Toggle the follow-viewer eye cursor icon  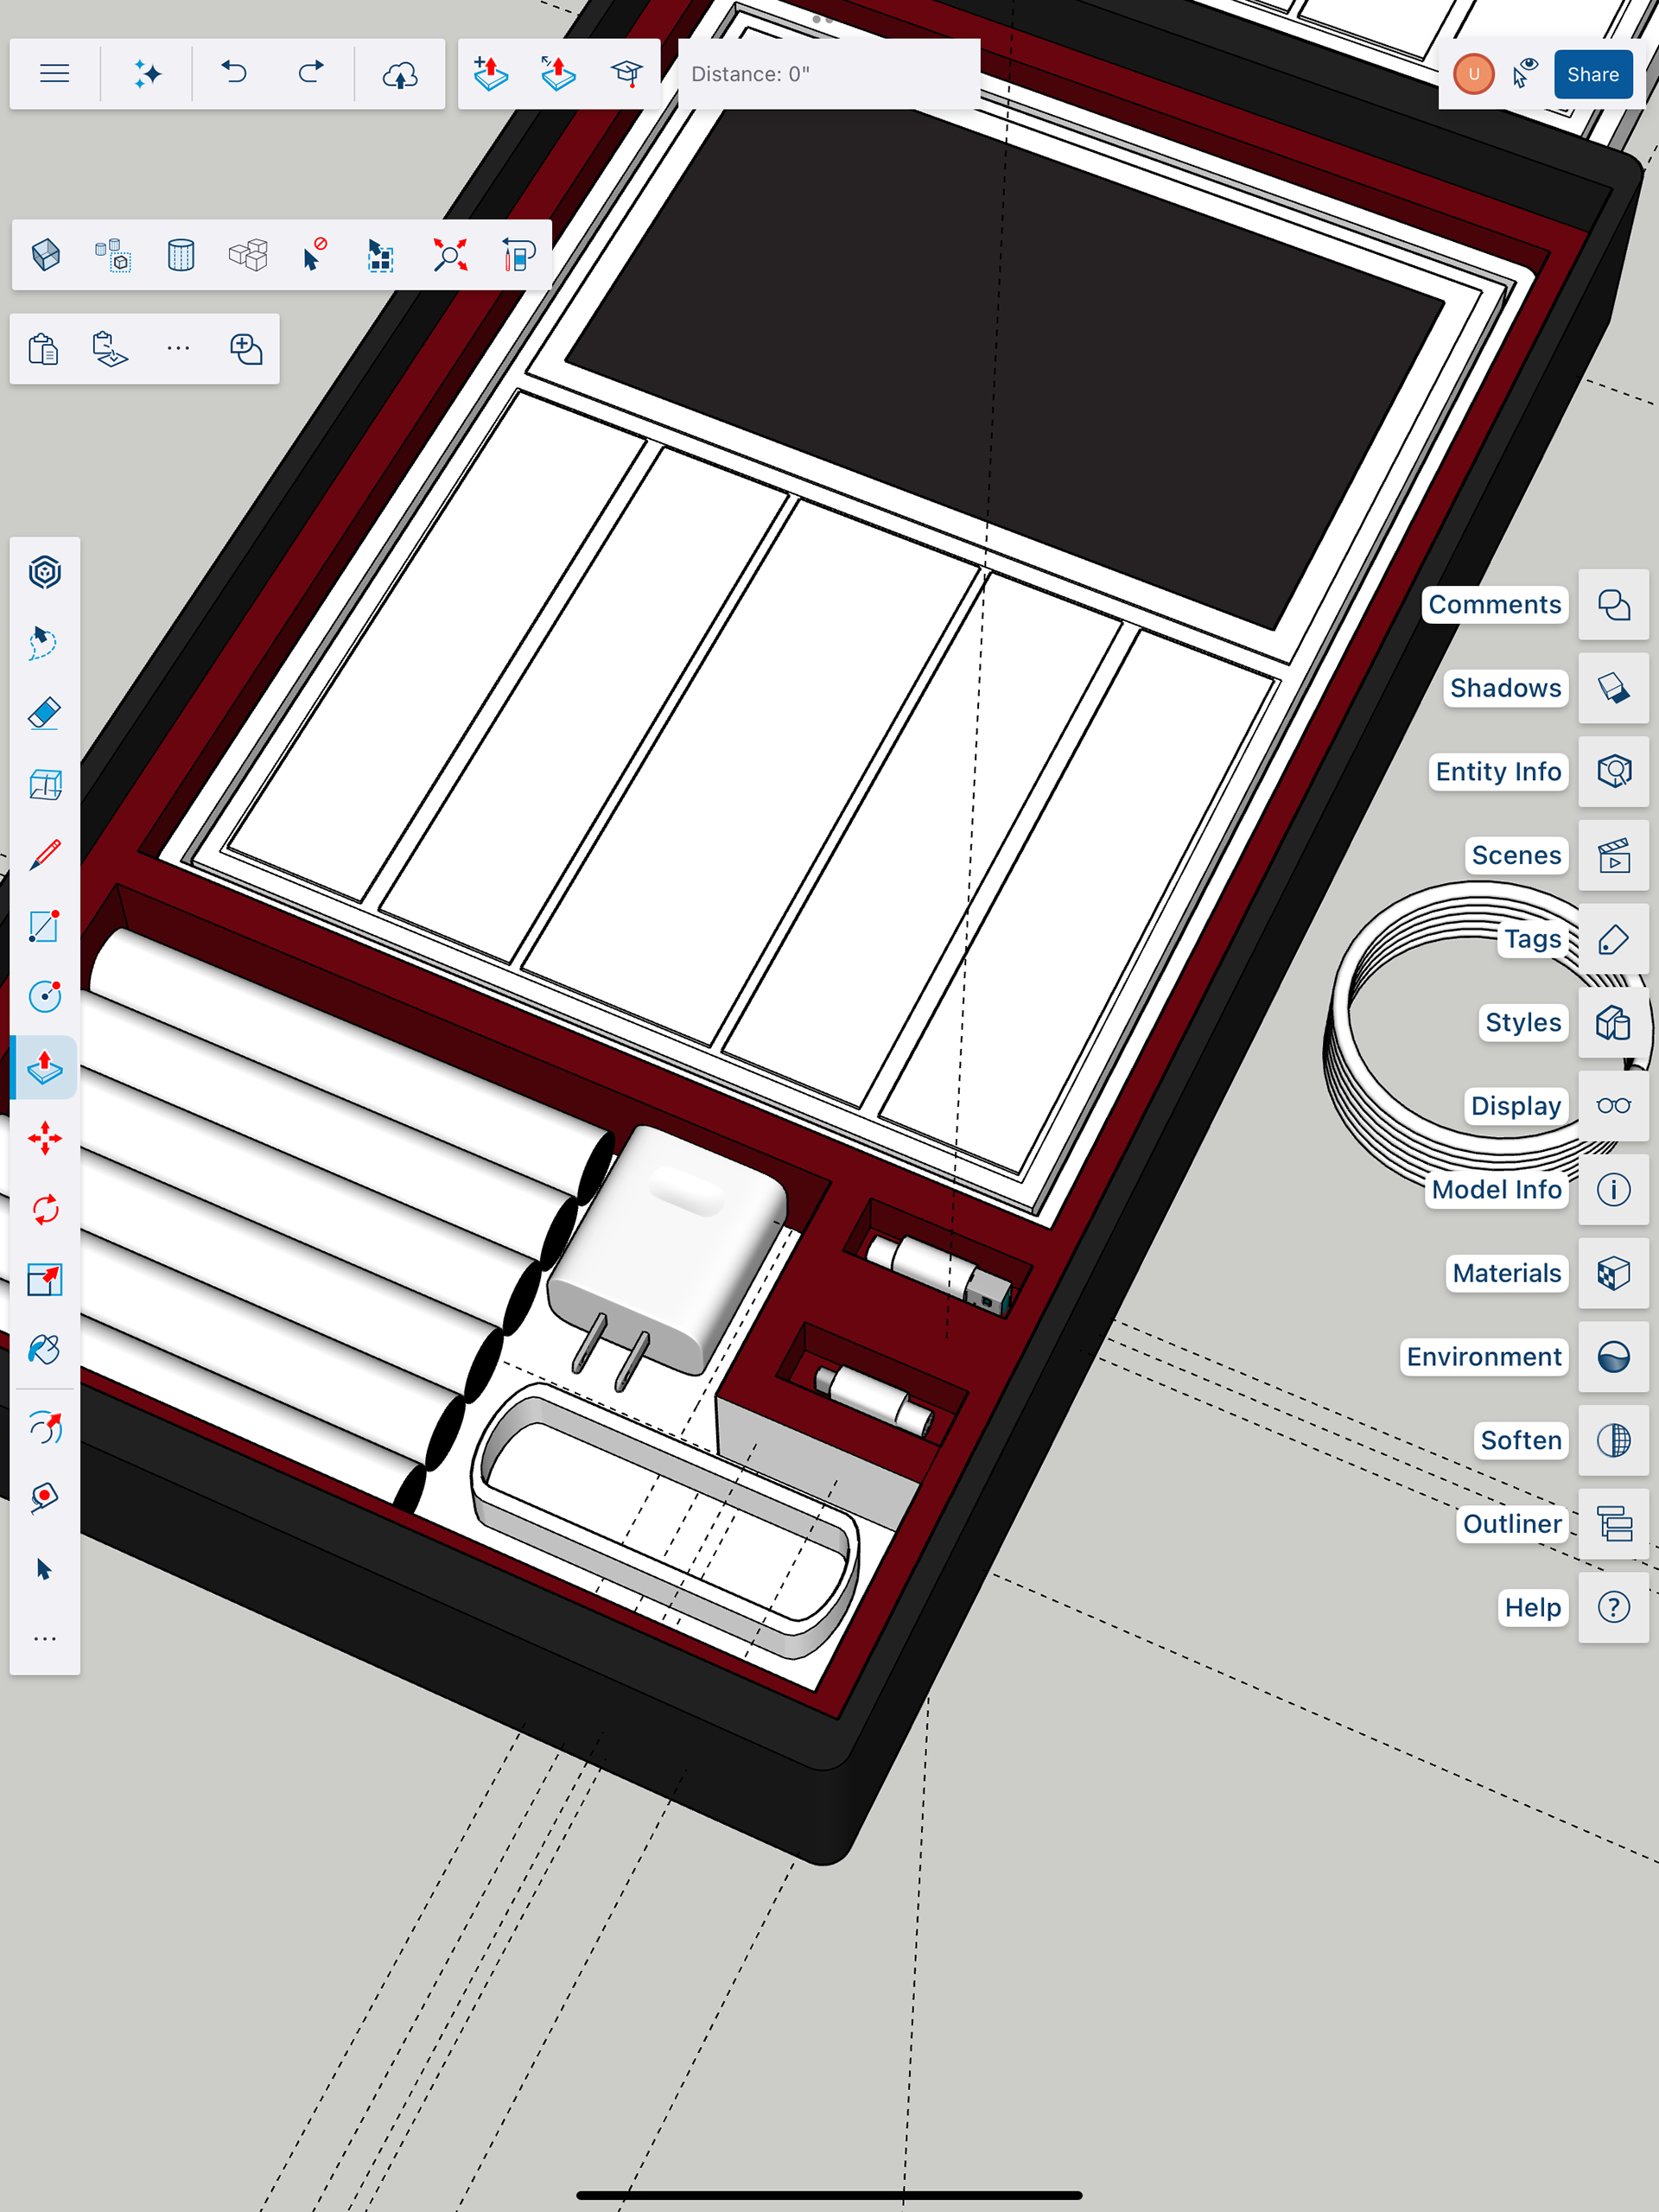(1525, 74)
